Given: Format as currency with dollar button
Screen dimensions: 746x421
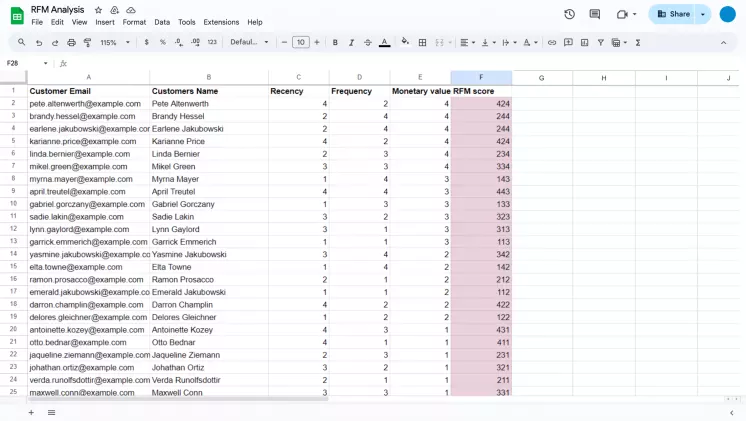Looking at the screenshot, I should point(147,43).
